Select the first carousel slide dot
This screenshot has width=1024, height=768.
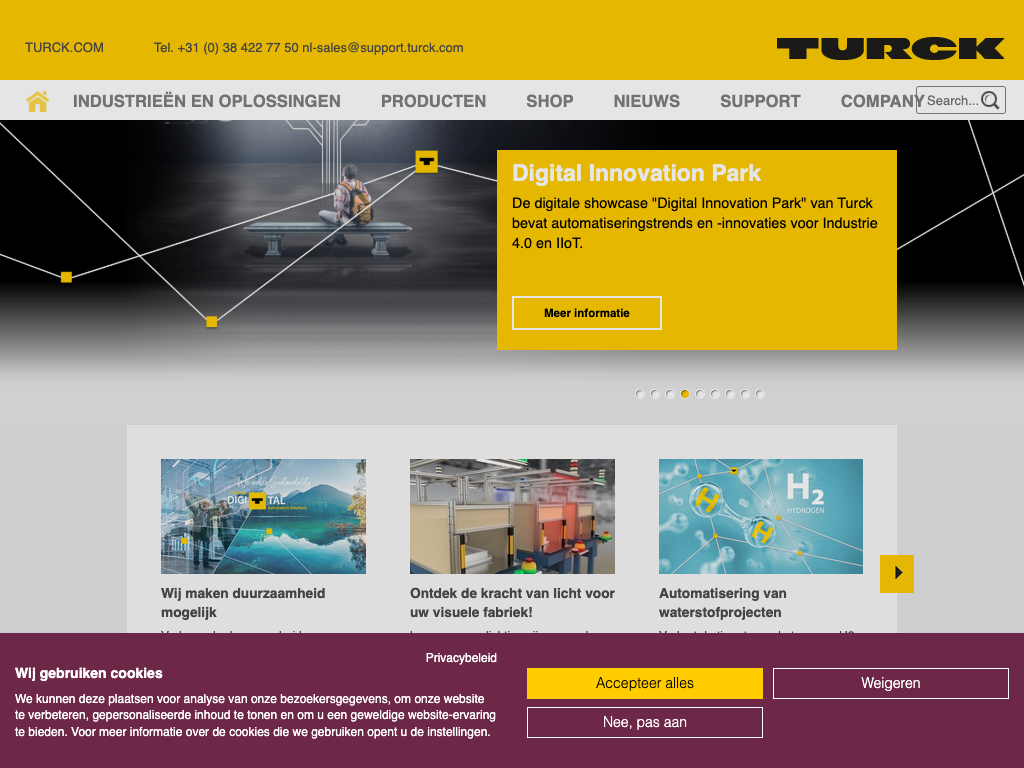coord(640,394)
